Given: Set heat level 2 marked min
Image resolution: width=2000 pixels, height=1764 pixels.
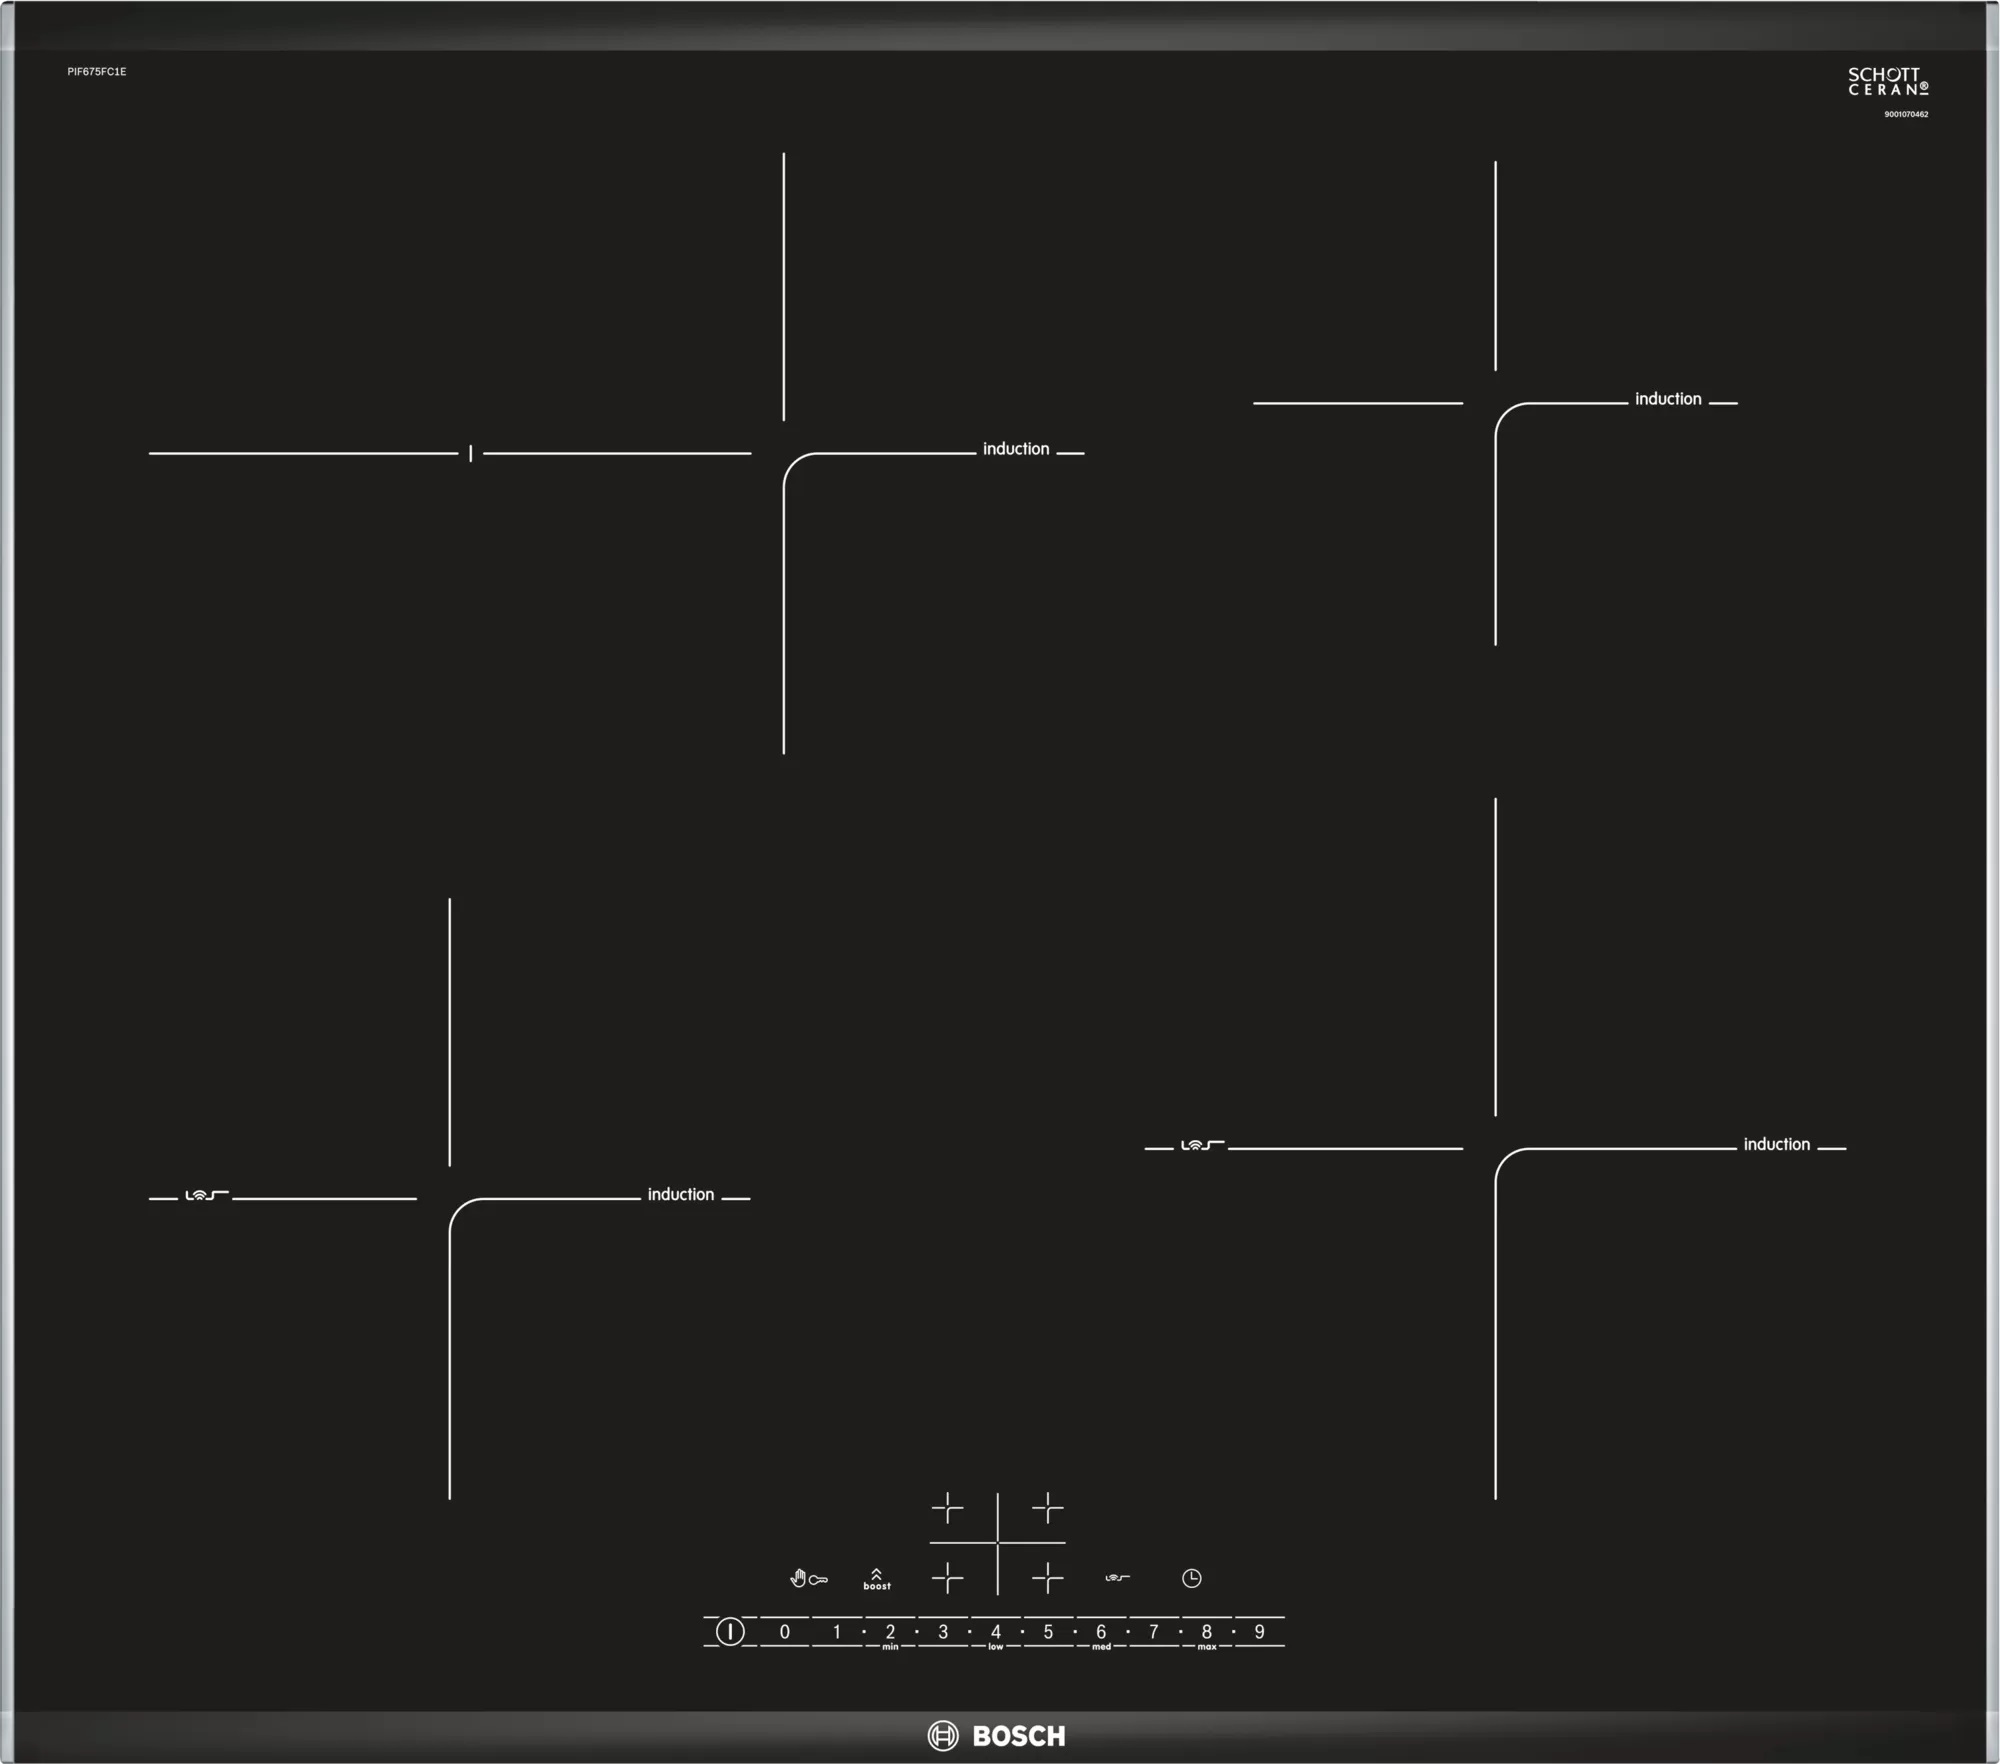Looking at the screenshot, I should tap(890, 1633).
